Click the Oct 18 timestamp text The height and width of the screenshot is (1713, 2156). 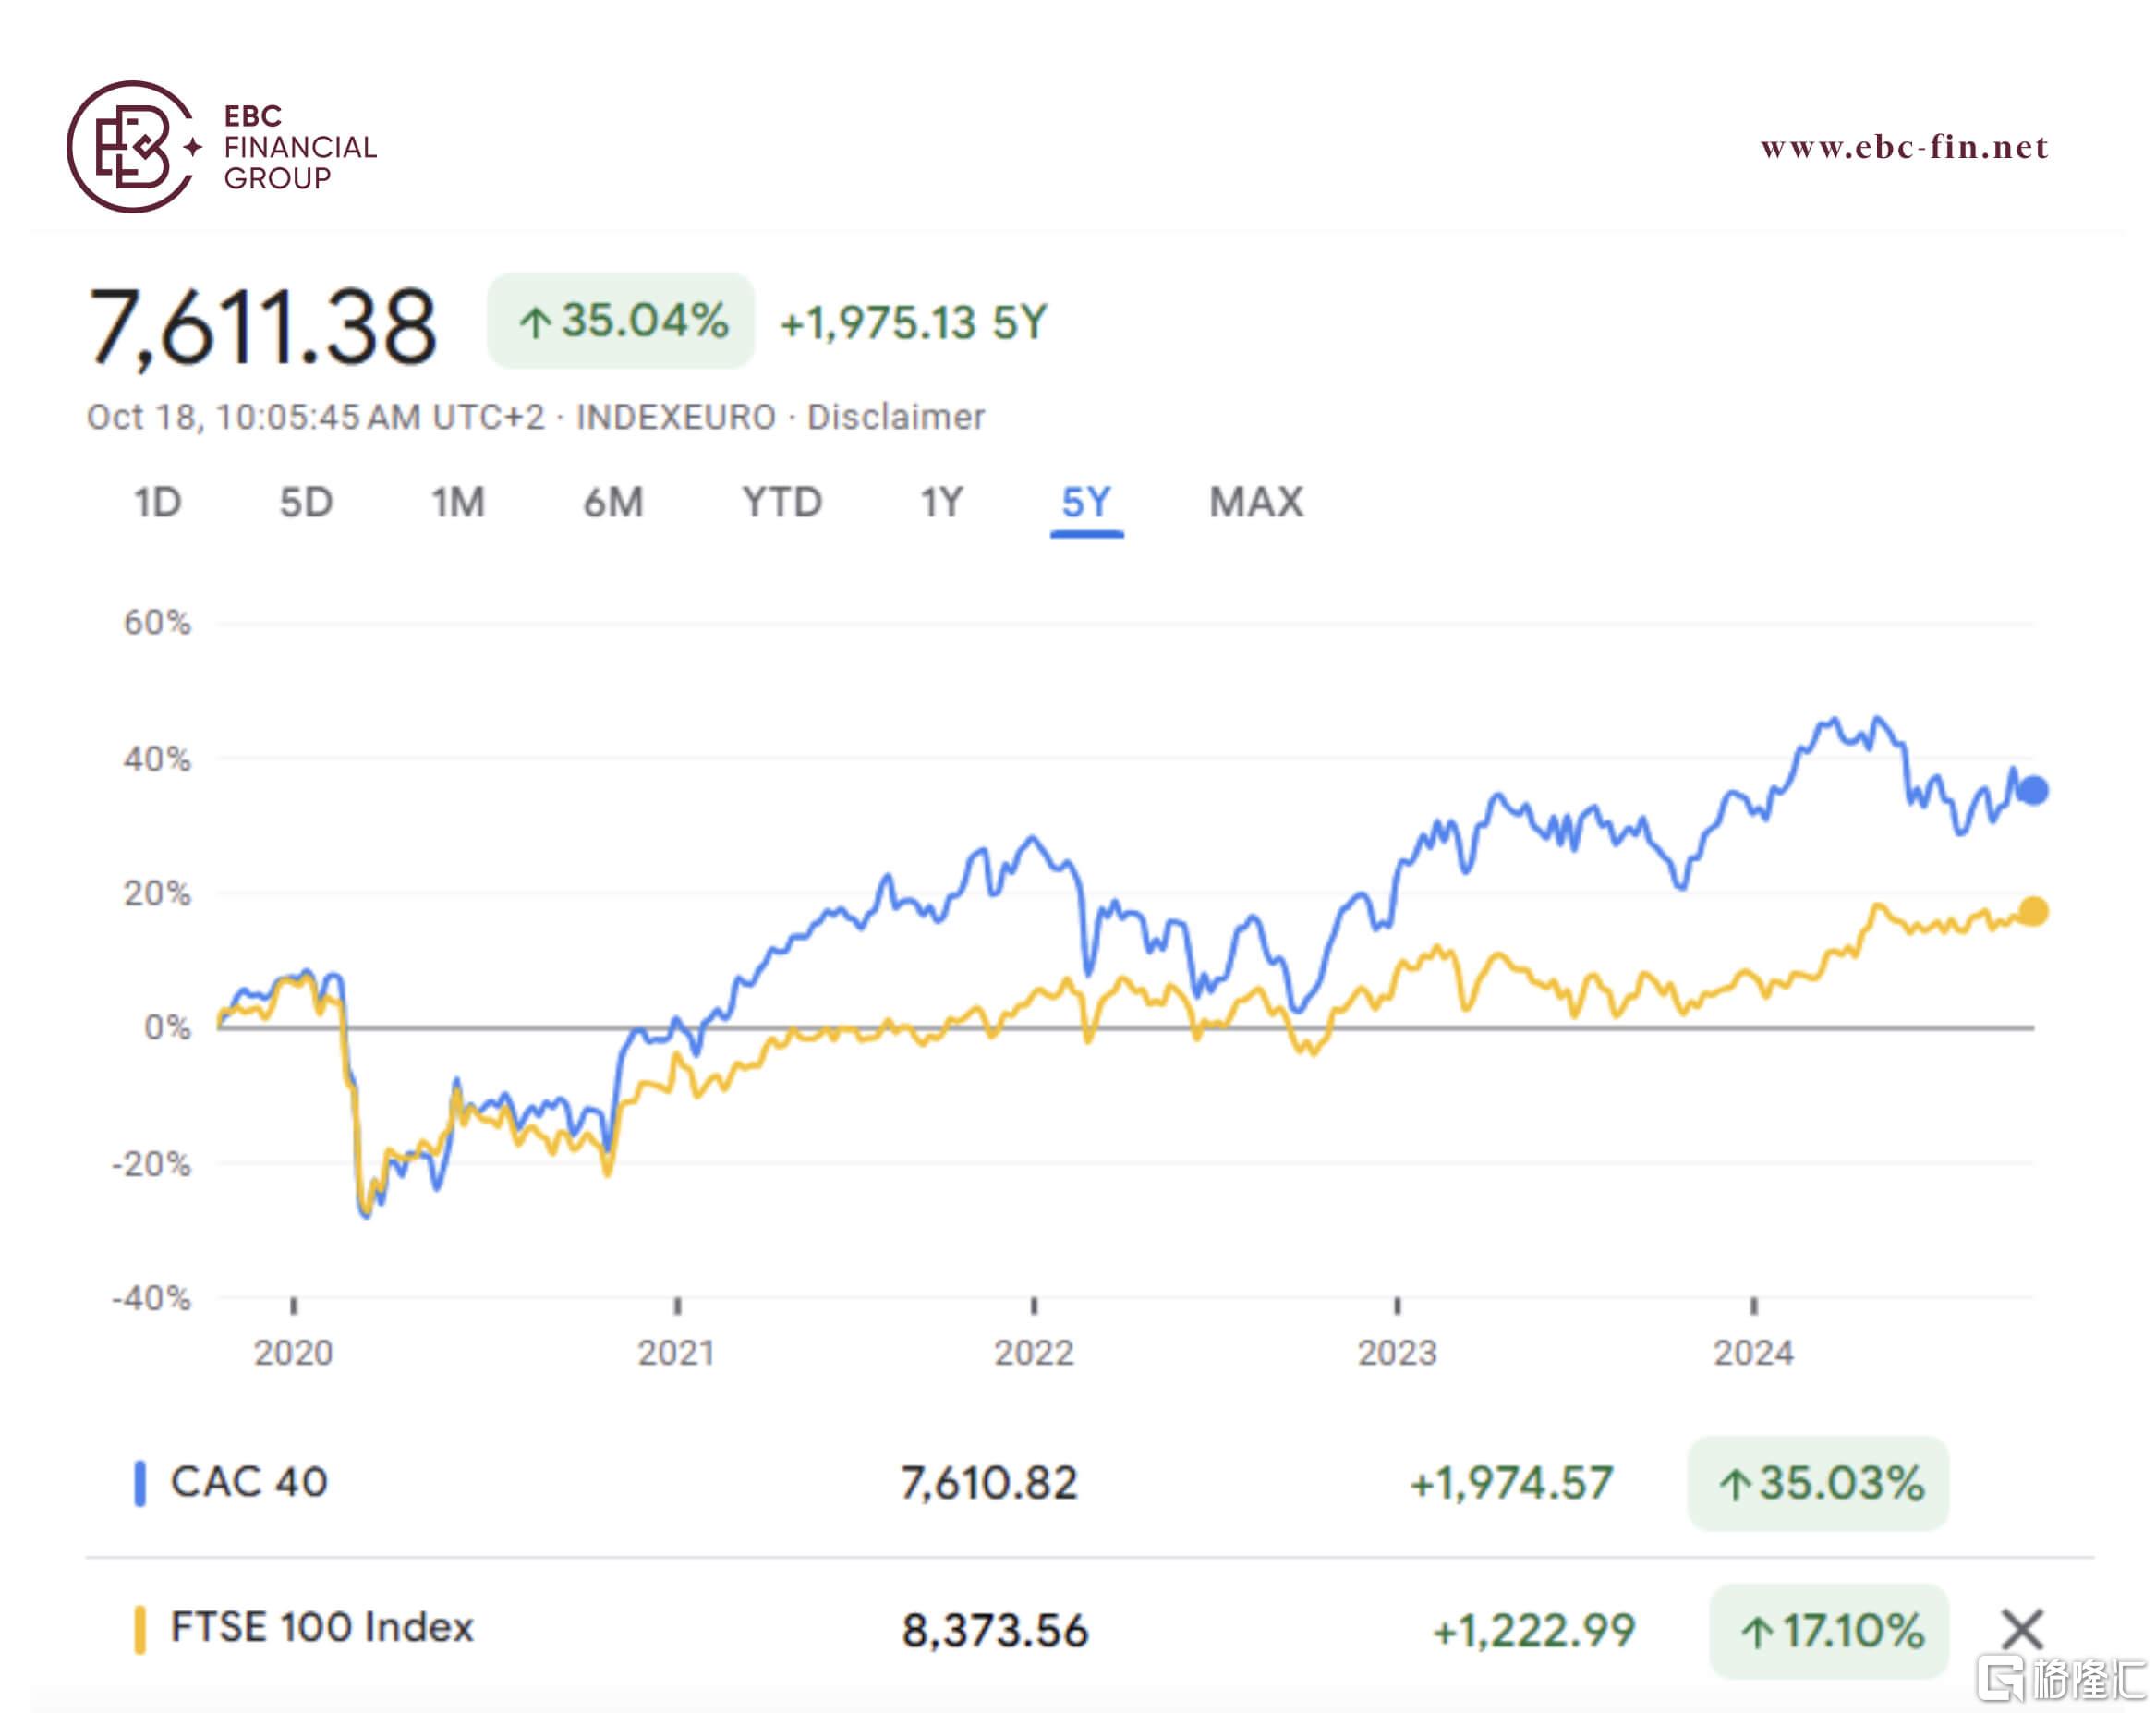click(x=316, y=417)
